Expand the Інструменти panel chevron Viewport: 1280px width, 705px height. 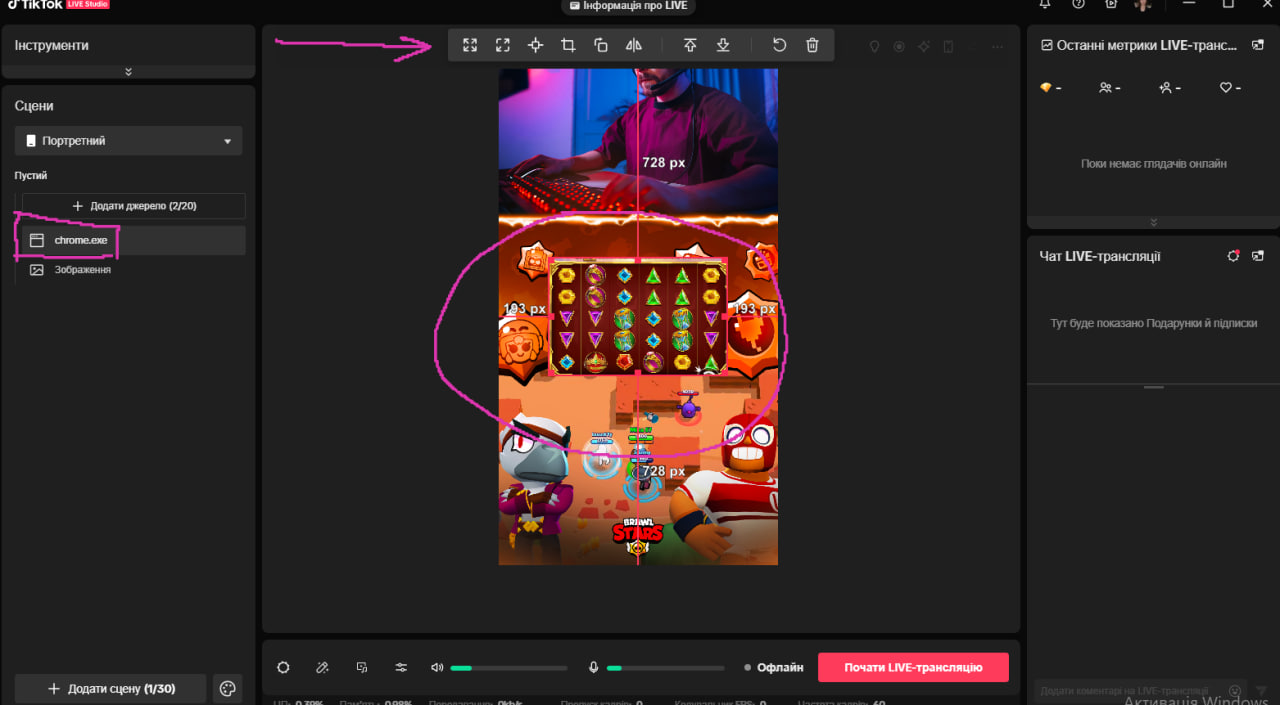point(128,71)
